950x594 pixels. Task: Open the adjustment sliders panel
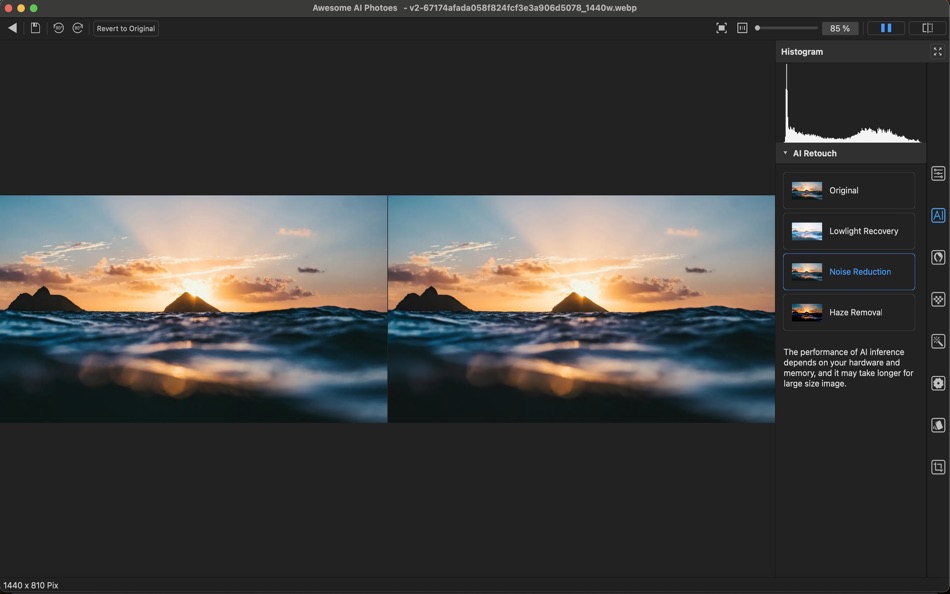[x=938, y=174]
